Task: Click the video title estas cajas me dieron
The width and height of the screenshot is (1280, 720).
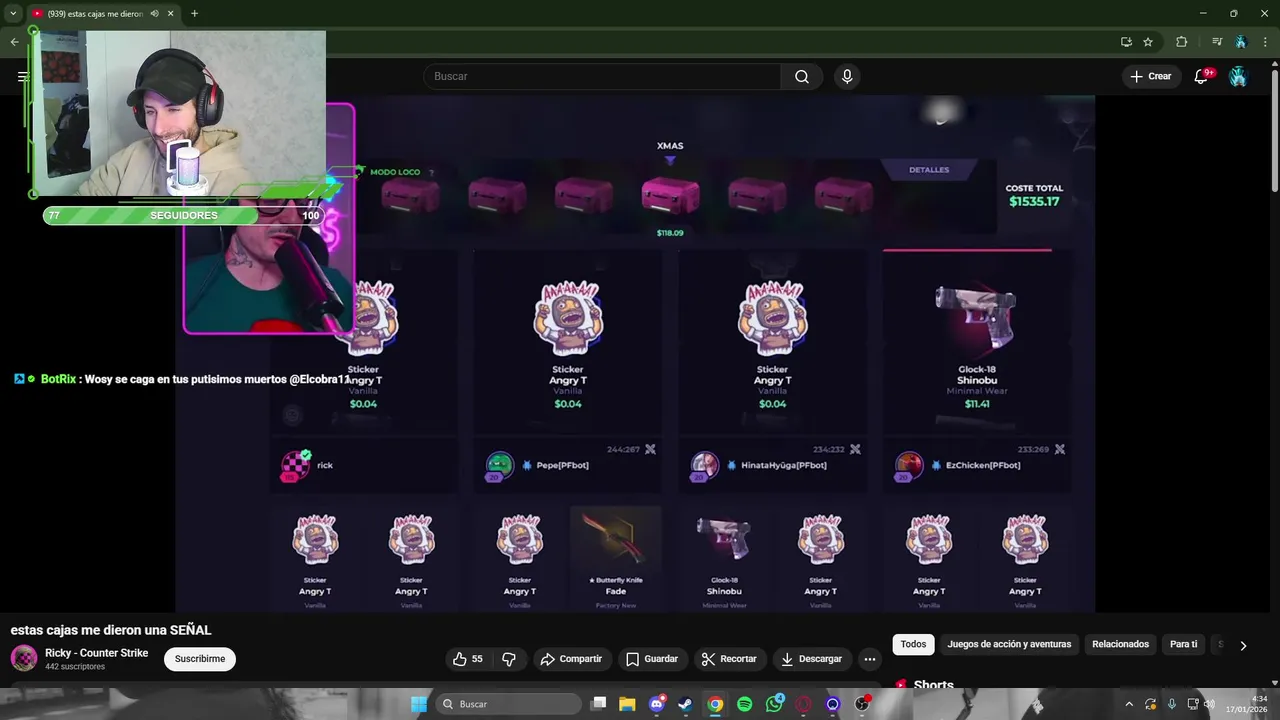Action: click(x=111, y=630)
